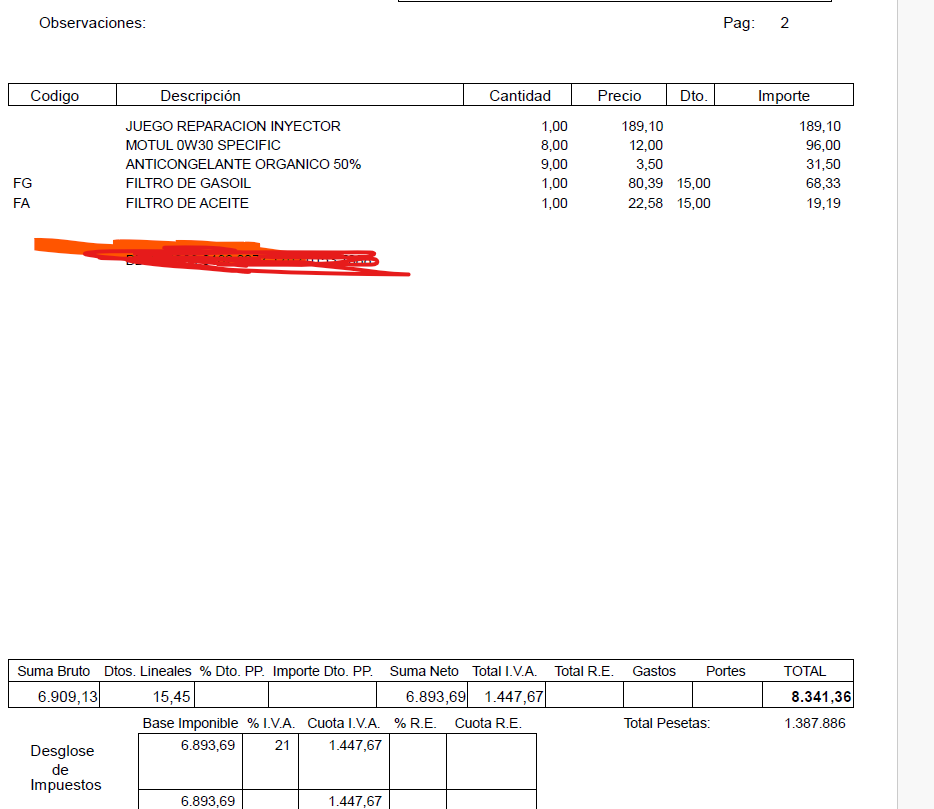This screenshot has width=934, height=809.
Task: Click the Desglose de Impuestos label
Action: pos(66,768)
